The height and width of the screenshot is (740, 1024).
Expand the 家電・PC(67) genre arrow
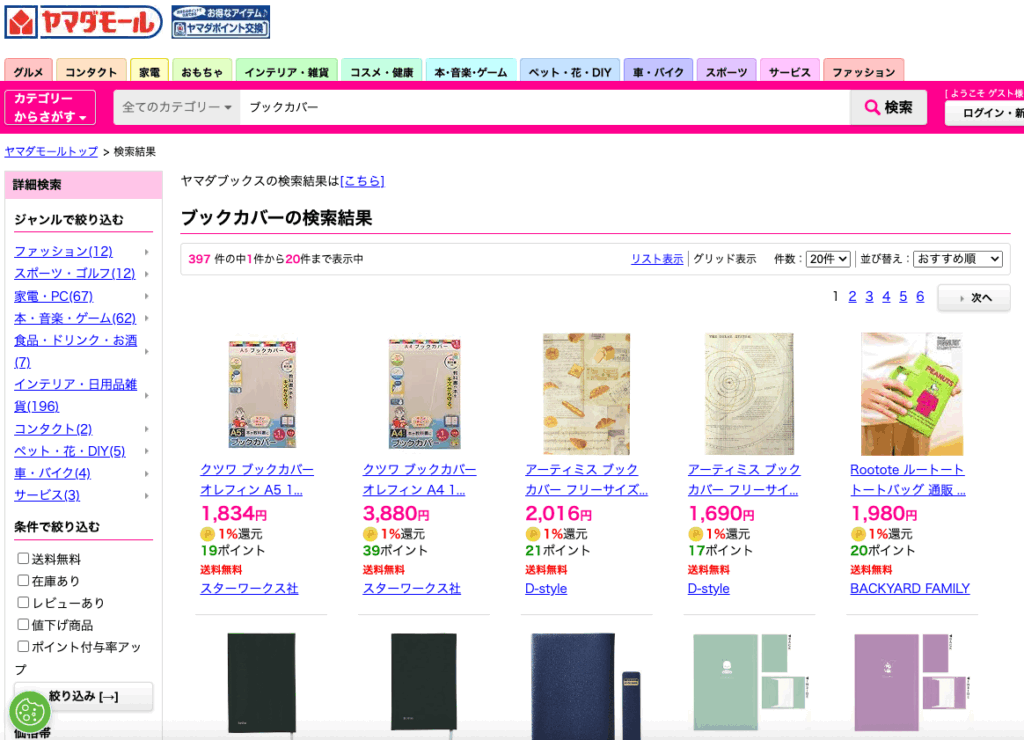(x=147, y=297)
